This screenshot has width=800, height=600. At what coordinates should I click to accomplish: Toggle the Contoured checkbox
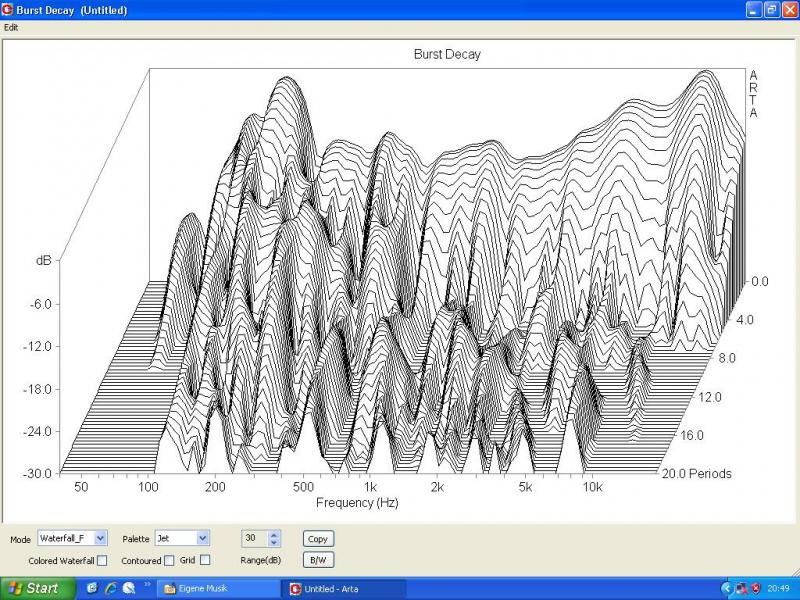(169, 561)
